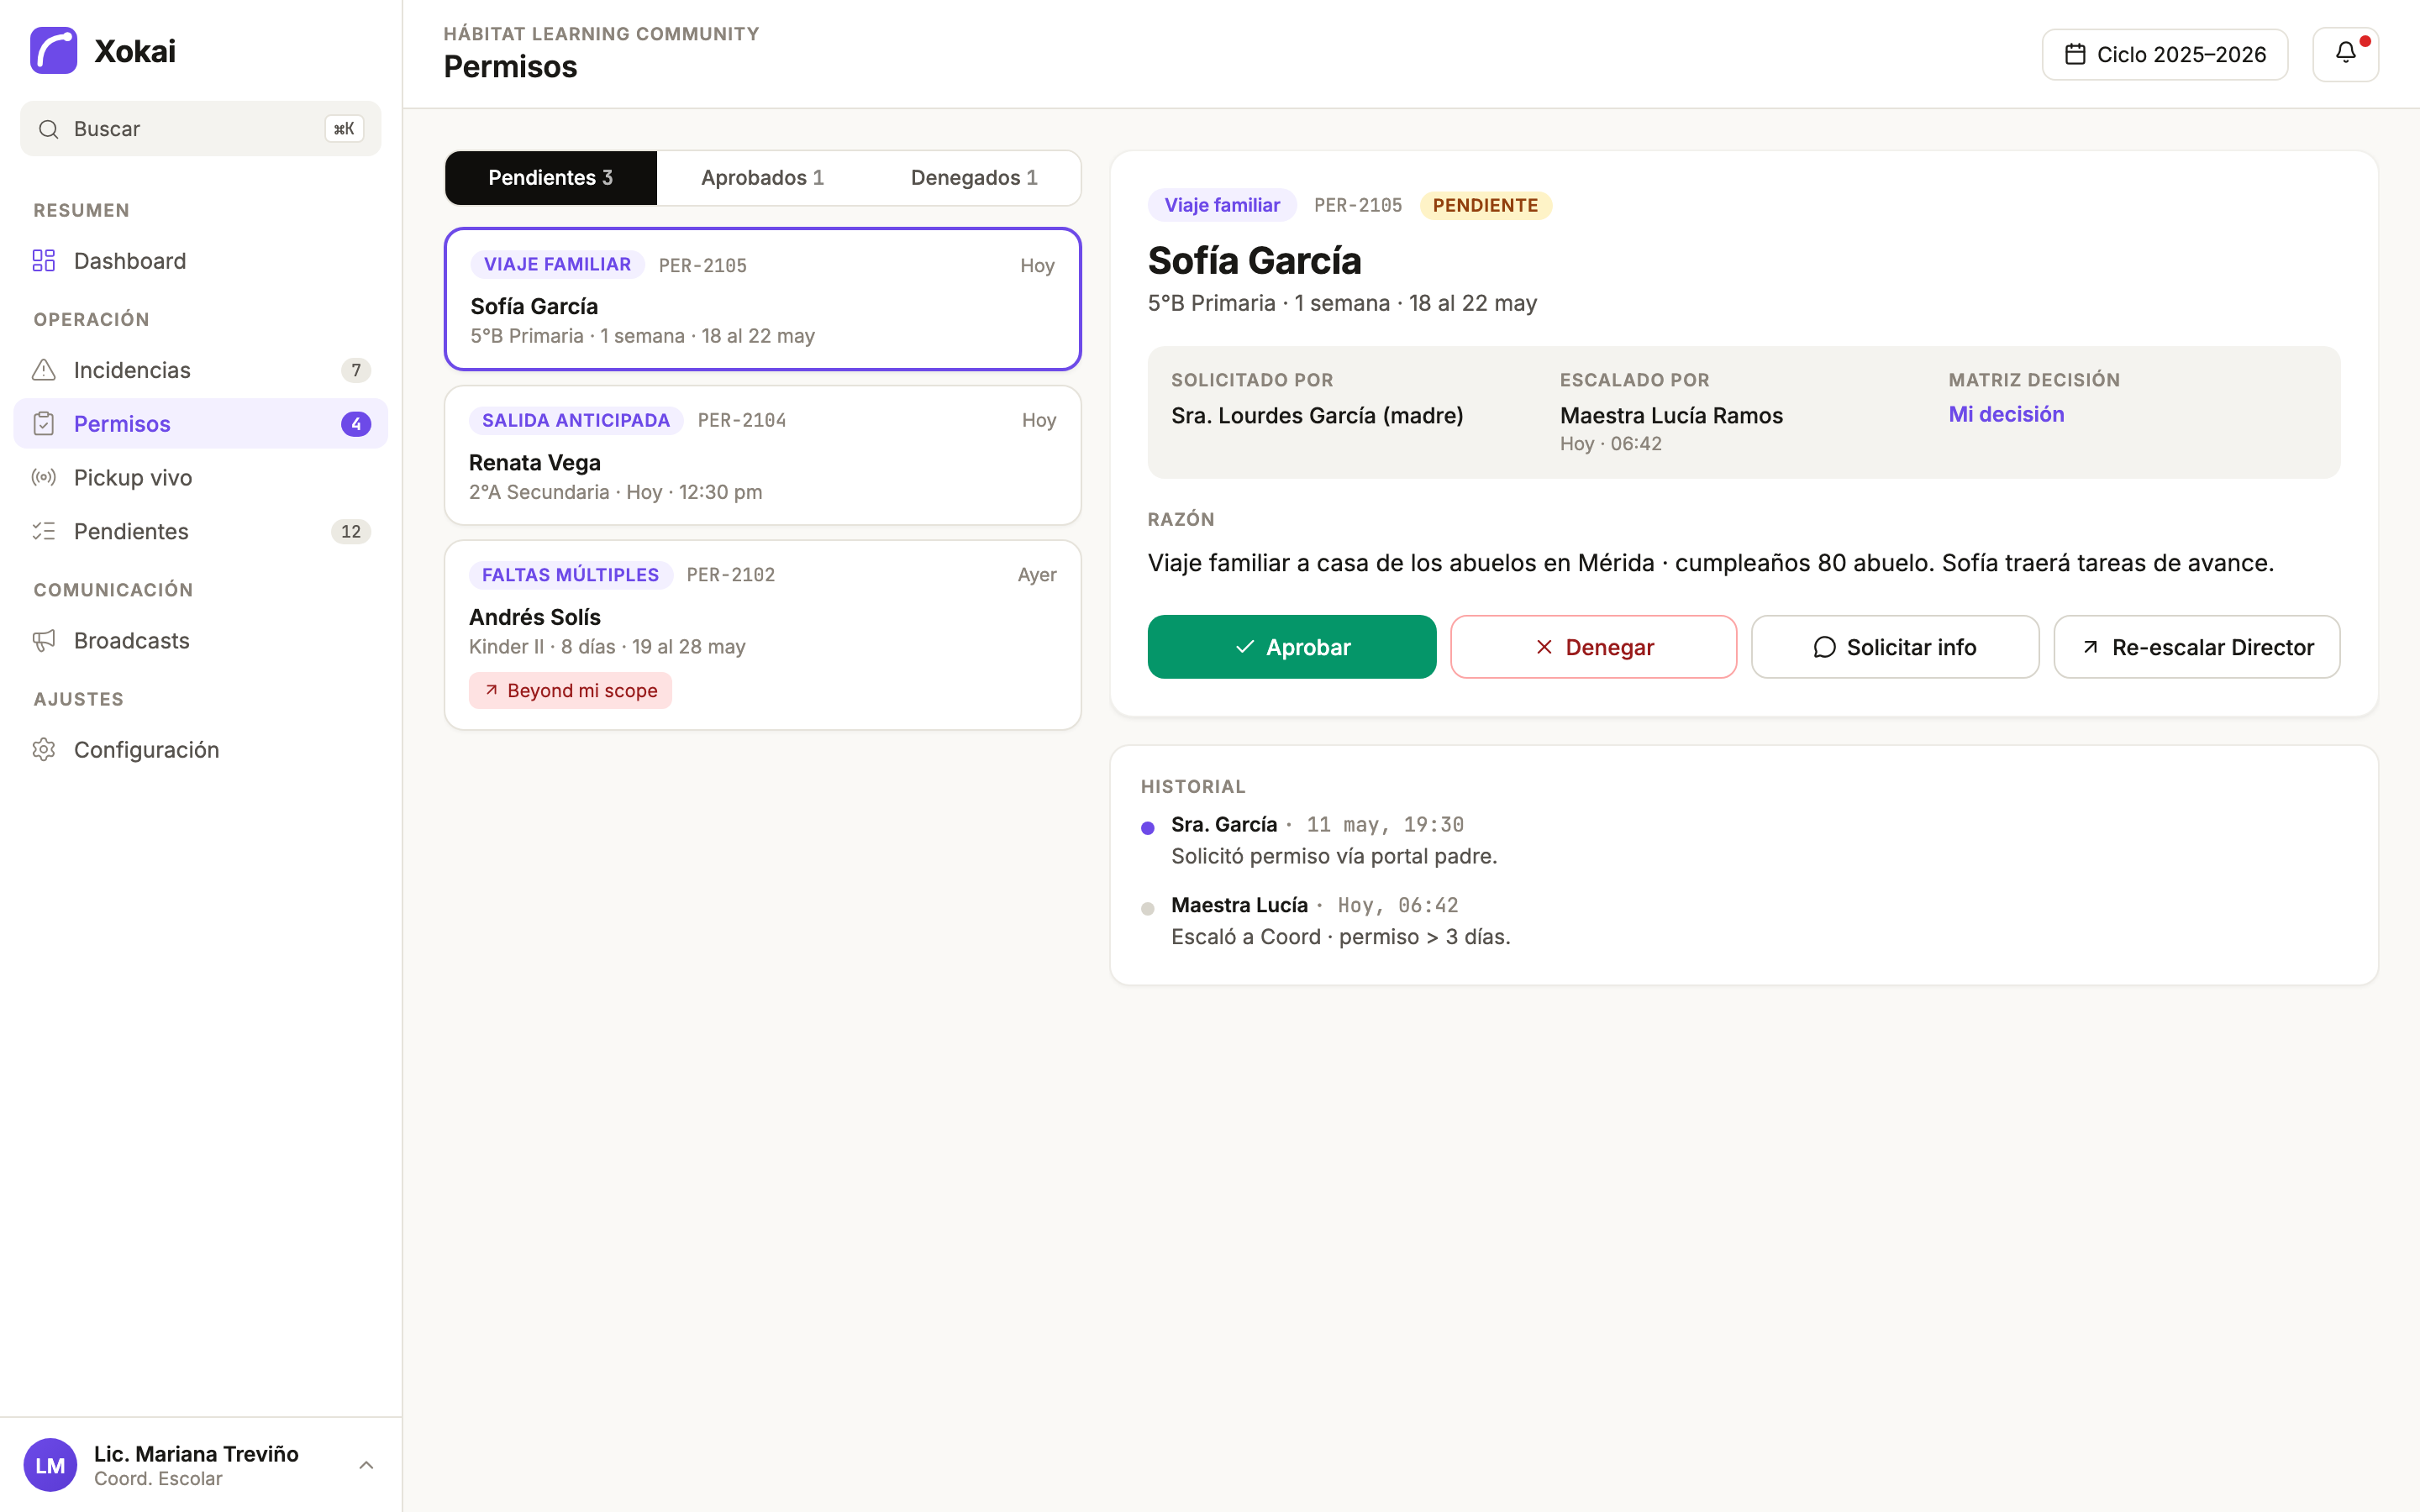The width and height of the screenshot is (2420, 1512).
Task: Click PER-2105 code in detail header
Action: pos(1357,205)
